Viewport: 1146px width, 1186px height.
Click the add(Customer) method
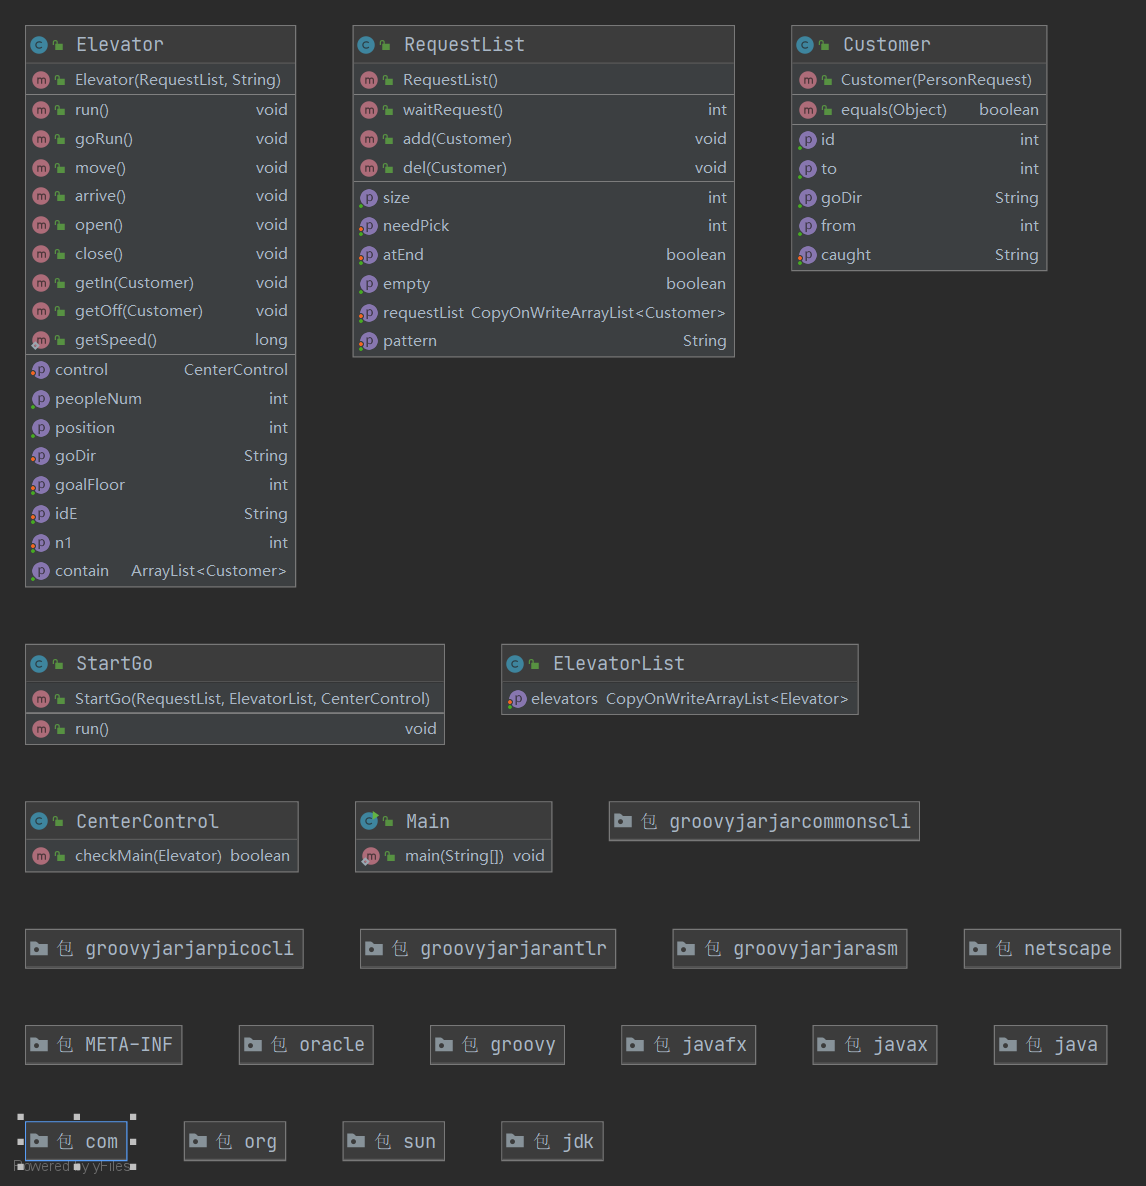pos(543,139)
